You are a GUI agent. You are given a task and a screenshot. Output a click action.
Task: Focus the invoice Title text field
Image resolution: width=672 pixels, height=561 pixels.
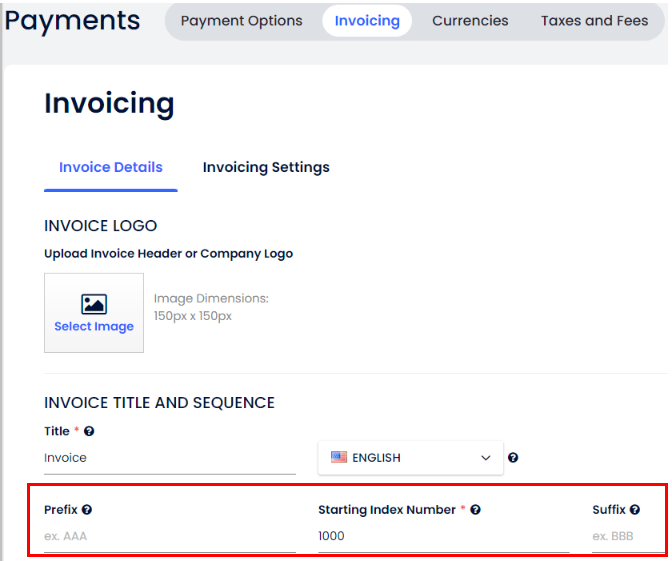[169, 458]
